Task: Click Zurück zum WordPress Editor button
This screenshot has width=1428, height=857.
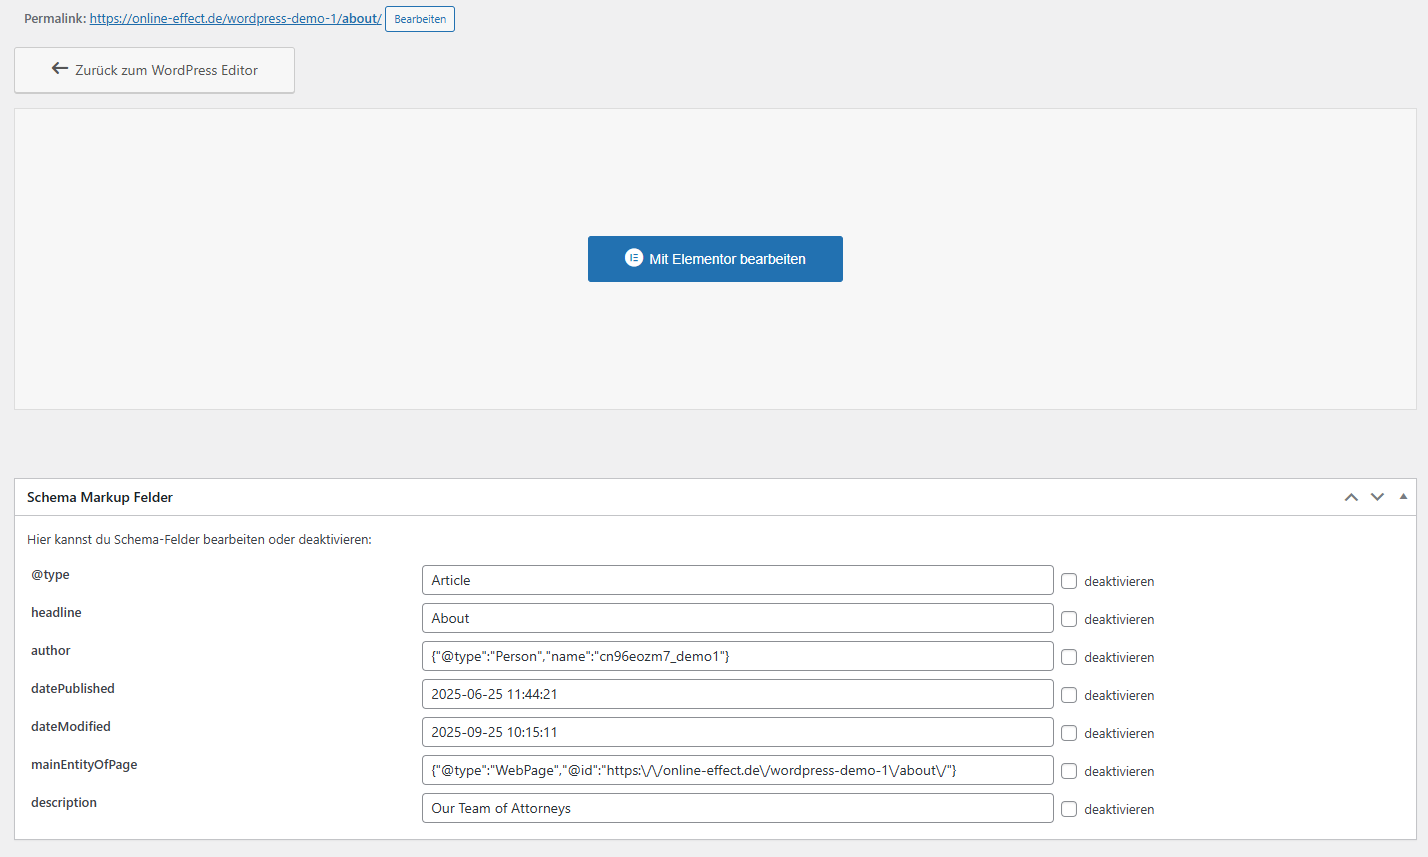Action: pyautogui.click(x=154, y=70)
